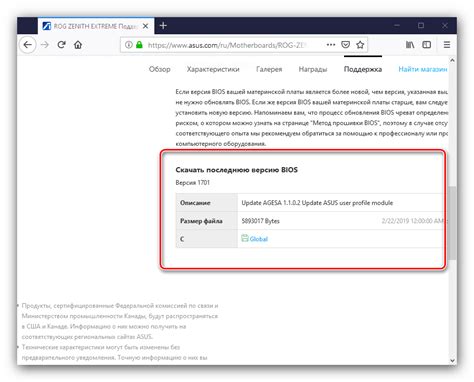This screenshot has height=382, width=474.
Task: Bookmark this page with the star icon
Action: [x=360, y=45]
